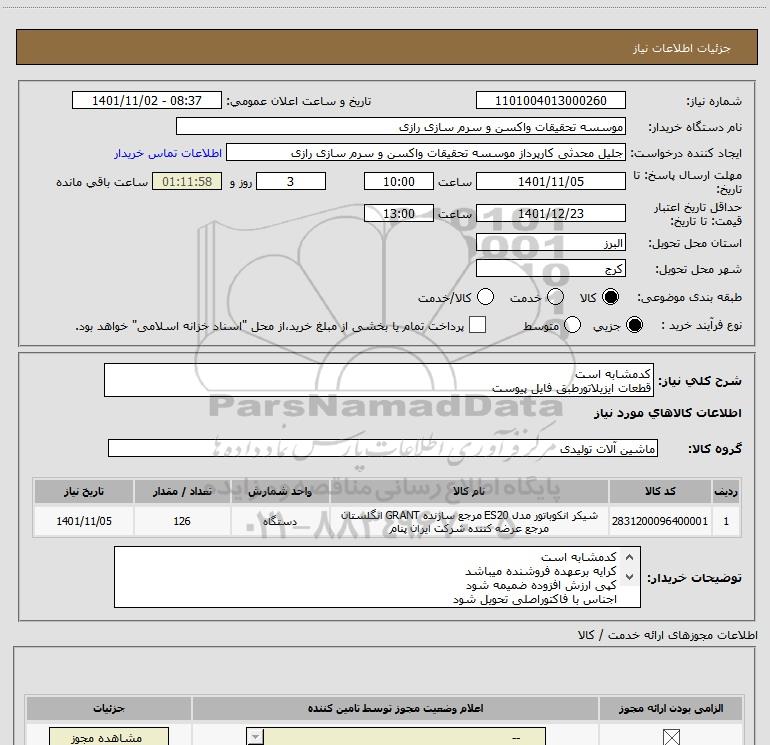Click the scroll up arrow in buyer notes
The width and height of the screenshot is (770, 745).
[629, 557]
